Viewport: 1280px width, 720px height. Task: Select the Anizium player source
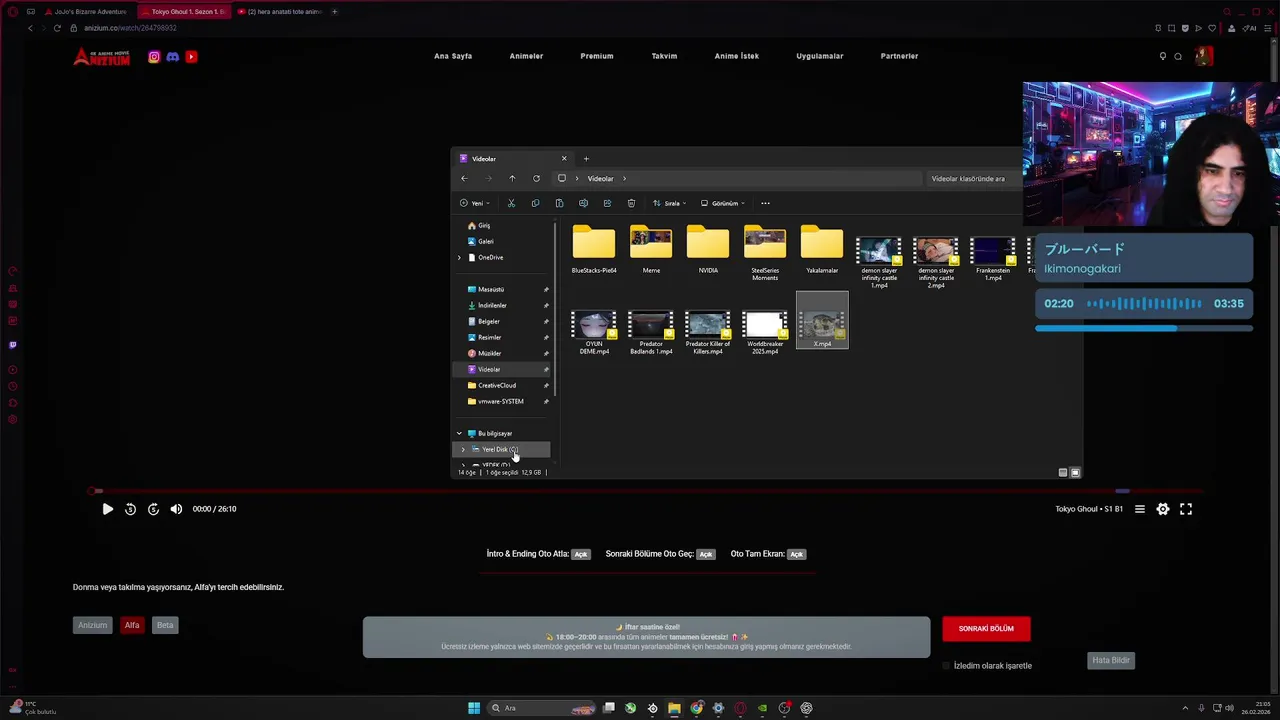coord(92,625)
